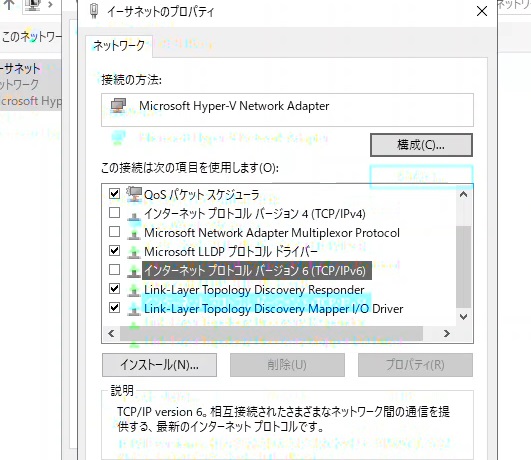The height and width of the screenshot is (460, 531).
Task: Uncheck QoS パケット スケジューラ checkbox
Action: [x=114, y=194]
